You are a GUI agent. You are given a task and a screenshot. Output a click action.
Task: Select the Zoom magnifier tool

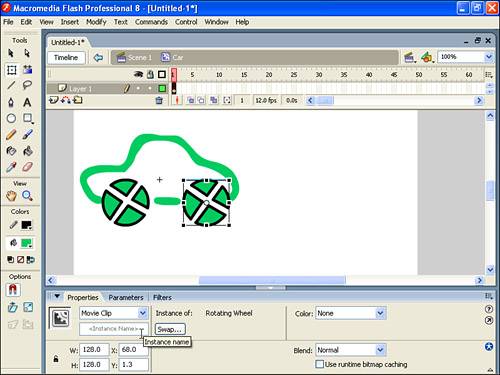coord(27,196)
